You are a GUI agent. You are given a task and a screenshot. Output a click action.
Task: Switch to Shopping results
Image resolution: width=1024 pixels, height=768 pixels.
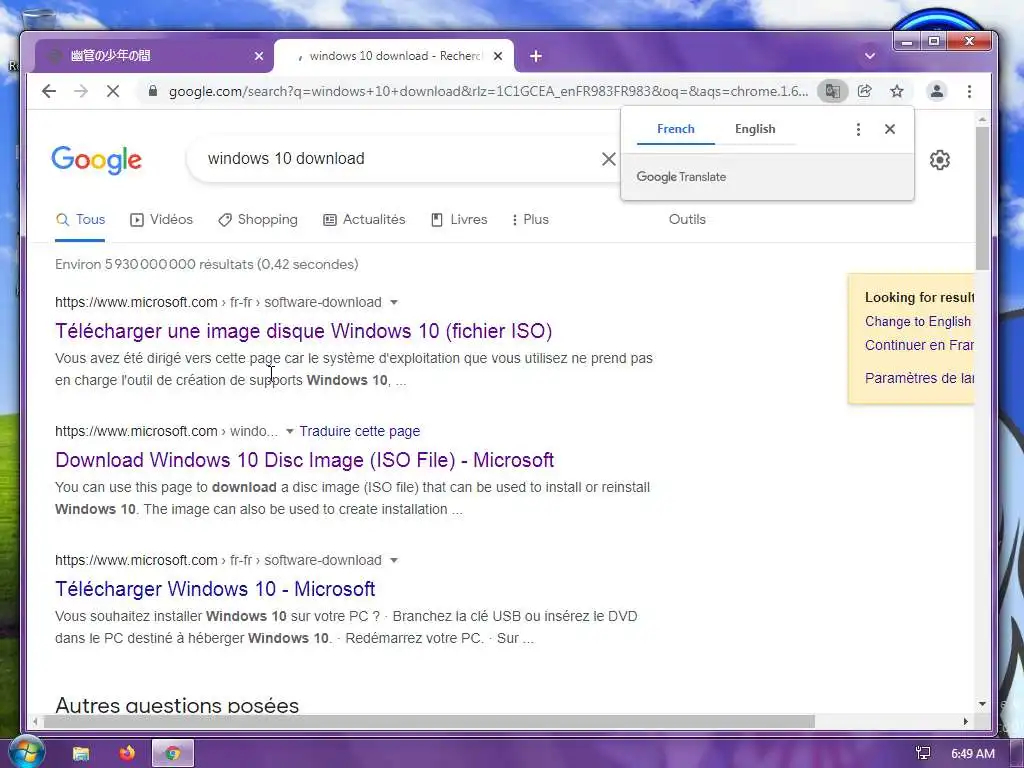(258, 219)
